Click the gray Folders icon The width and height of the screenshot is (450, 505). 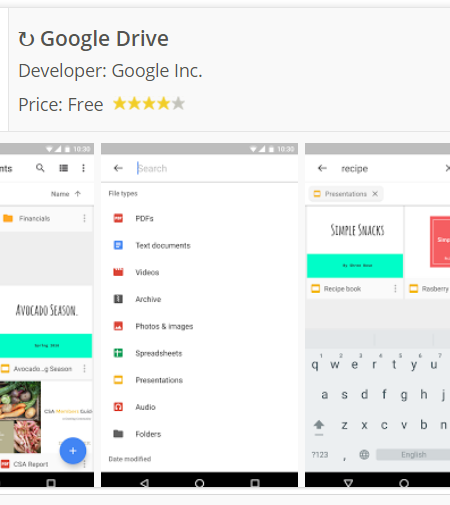[x=118, y=434]
